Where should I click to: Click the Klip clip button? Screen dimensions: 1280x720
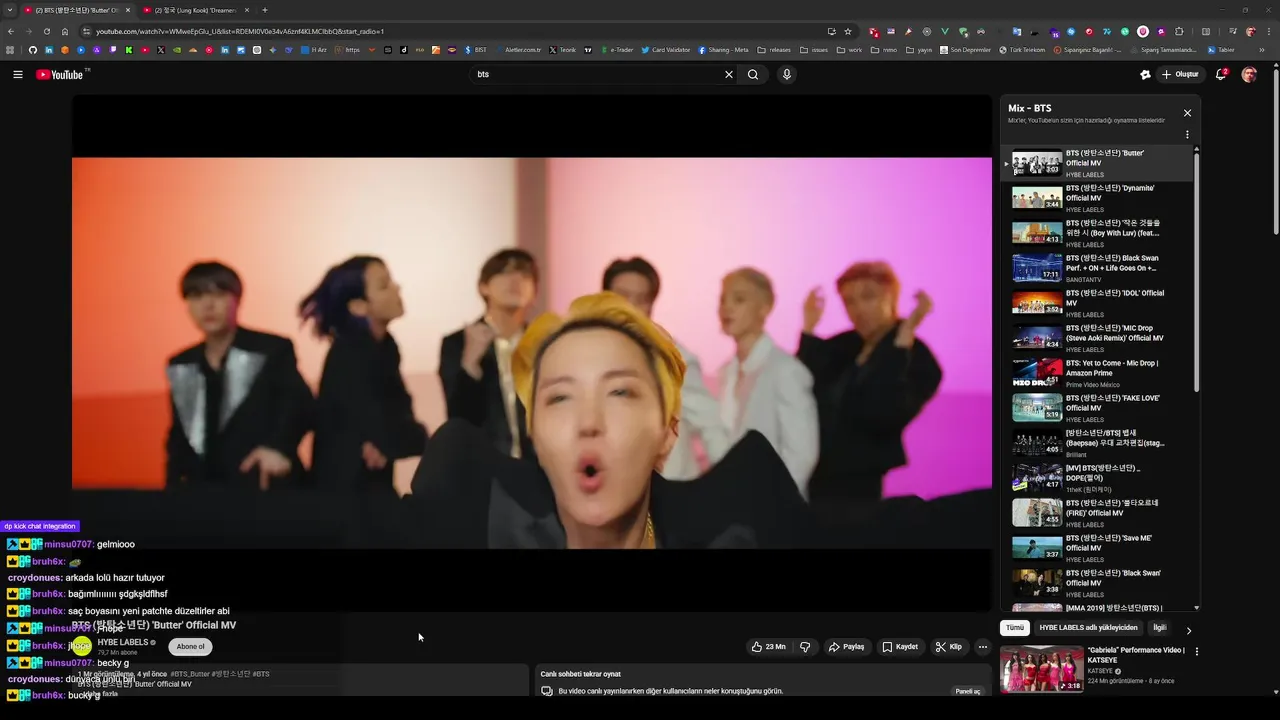(948, 647)
